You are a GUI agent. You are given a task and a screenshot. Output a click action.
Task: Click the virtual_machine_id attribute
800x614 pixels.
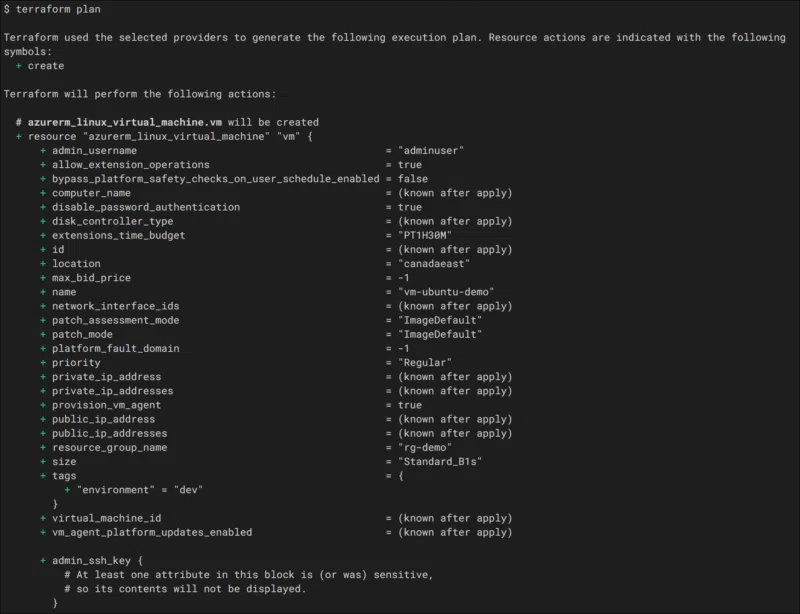tap(106, 518)
